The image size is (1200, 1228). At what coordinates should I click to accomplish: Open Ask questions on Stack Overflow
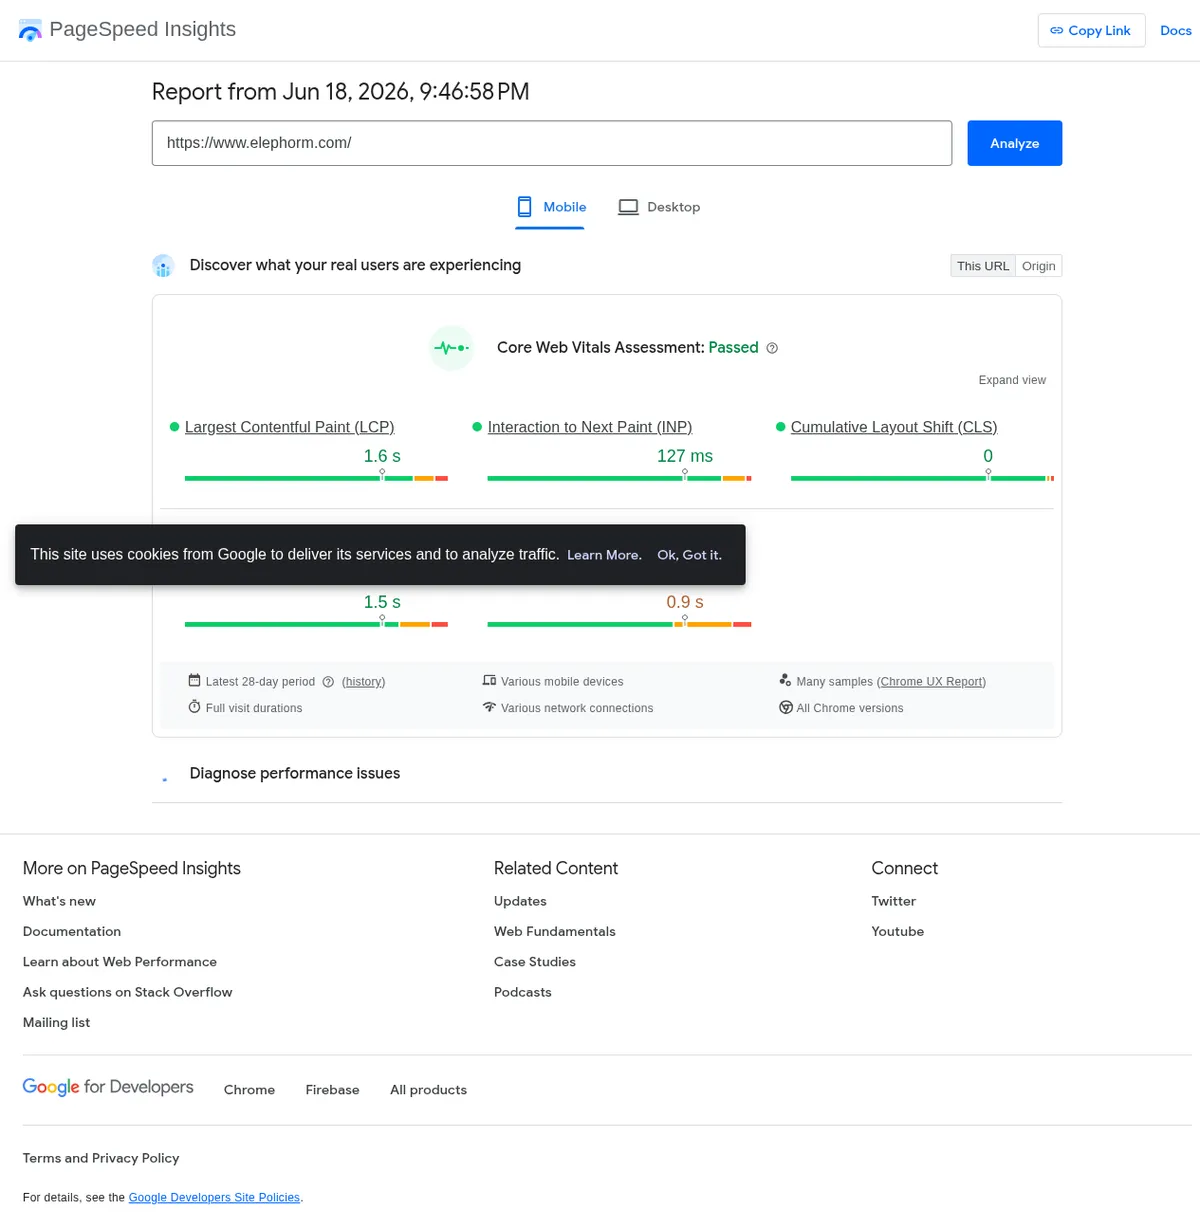(128, 992)
